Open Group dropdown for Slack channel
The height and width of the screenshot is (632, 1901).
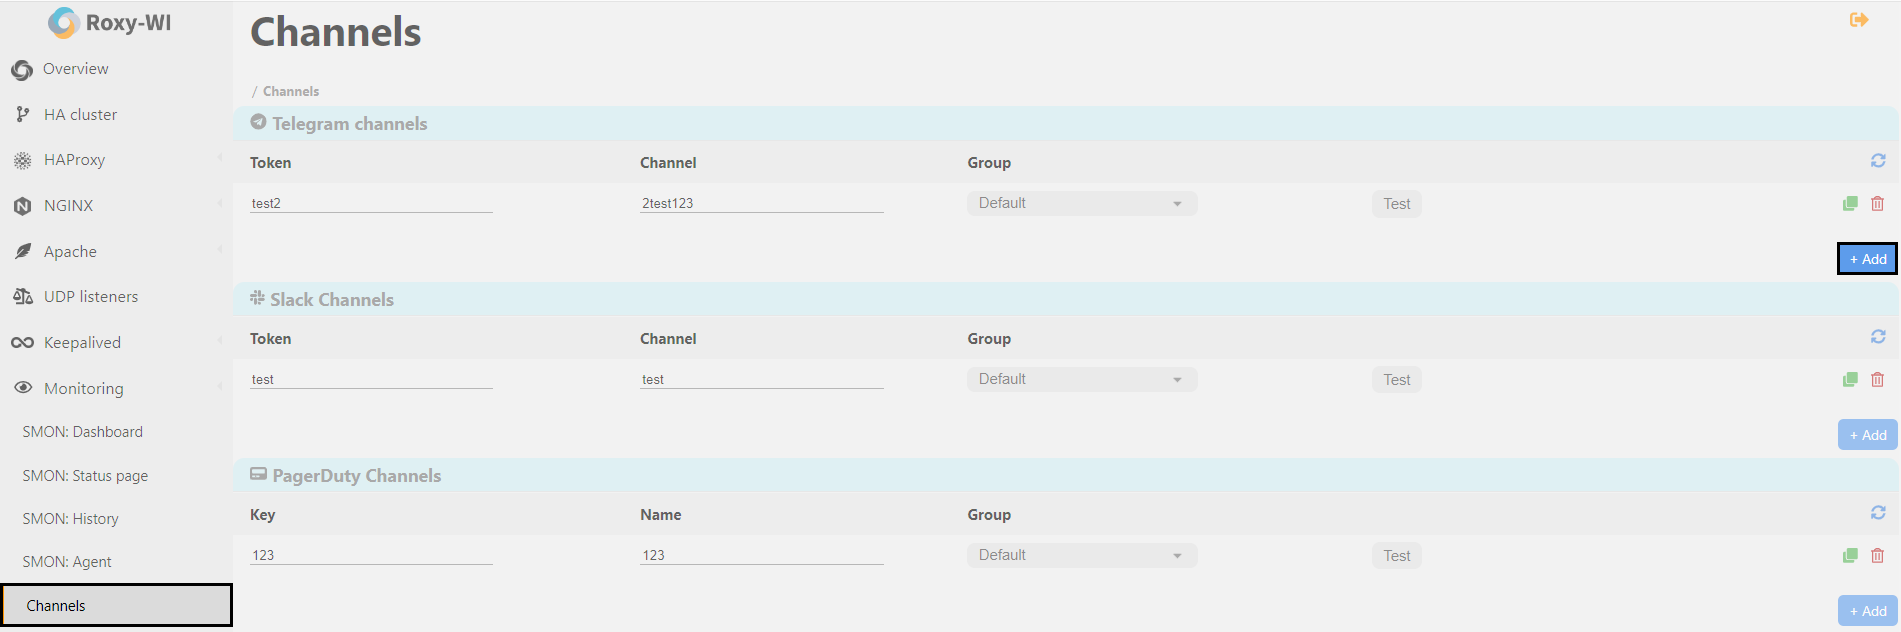click(1081, 380)
